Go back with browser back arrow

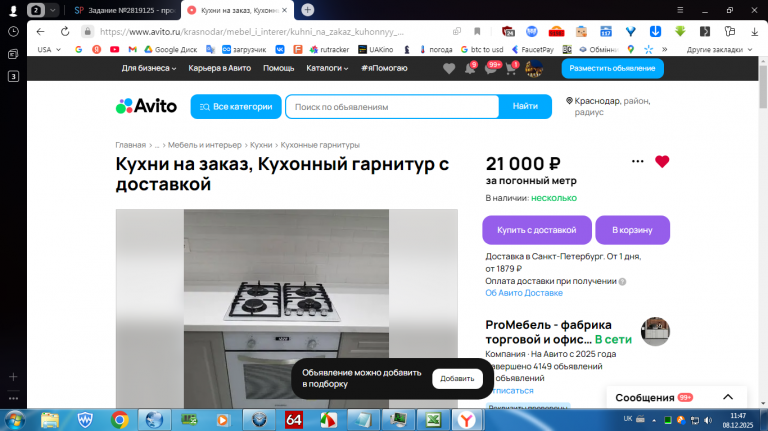point(40,31)
